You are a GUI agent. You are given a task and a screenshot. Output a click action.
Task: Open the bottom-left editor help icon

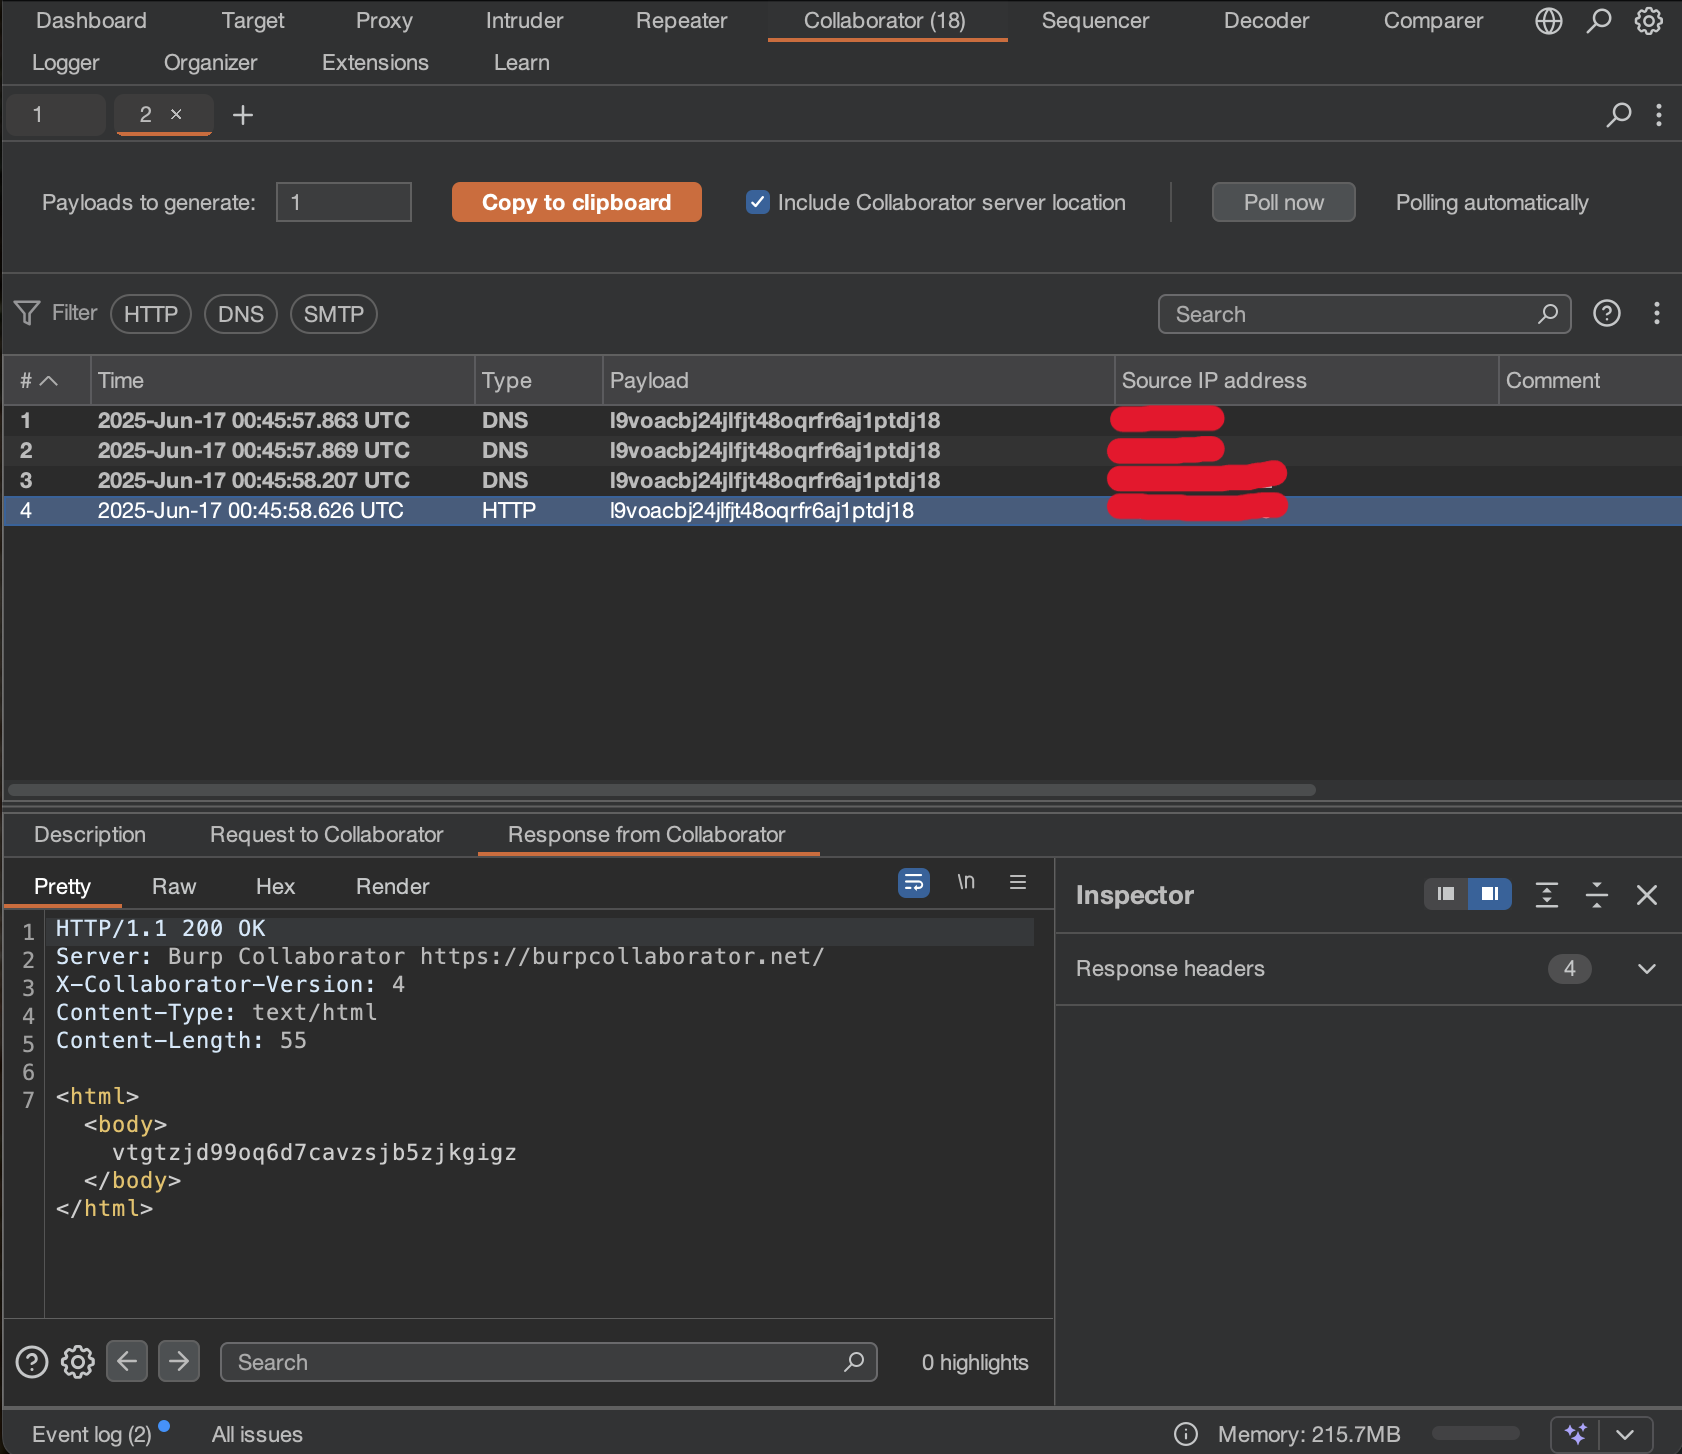click(31, 1362)
